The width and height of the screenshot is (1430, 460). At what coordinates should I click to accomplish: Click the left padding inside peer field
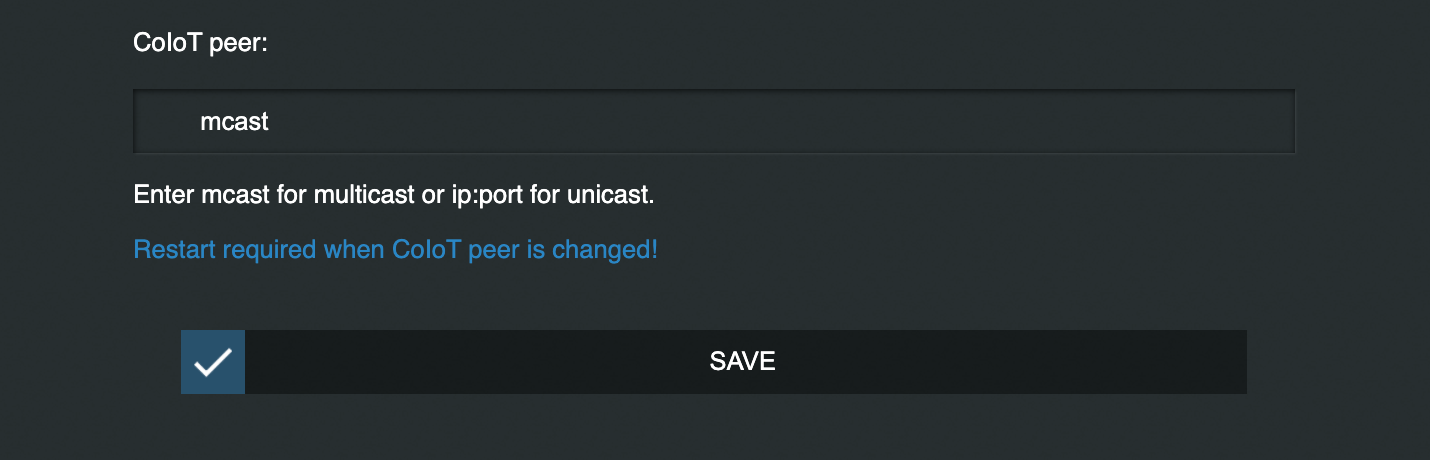(167, 122)
